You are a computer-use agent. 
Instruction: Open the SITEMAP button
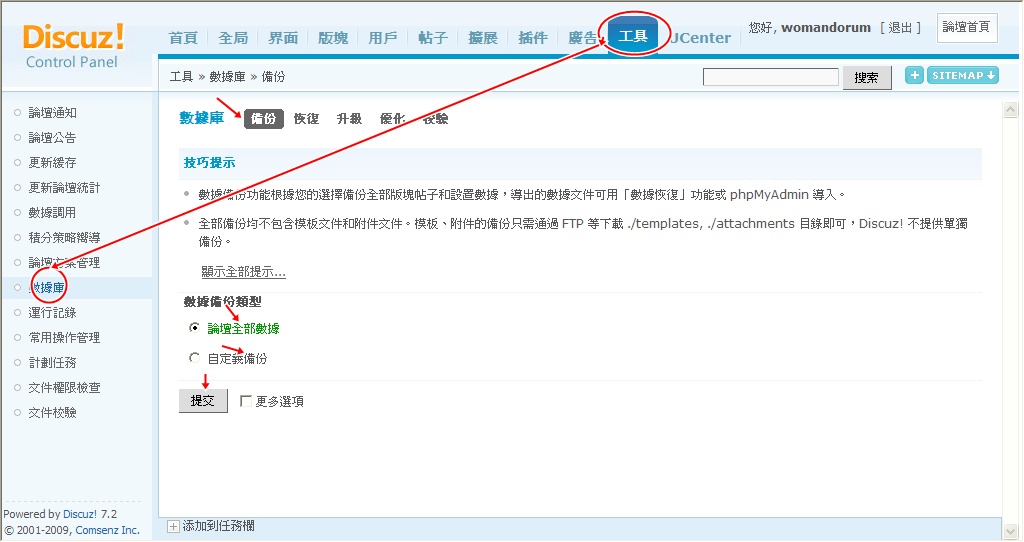coord(963,76)
